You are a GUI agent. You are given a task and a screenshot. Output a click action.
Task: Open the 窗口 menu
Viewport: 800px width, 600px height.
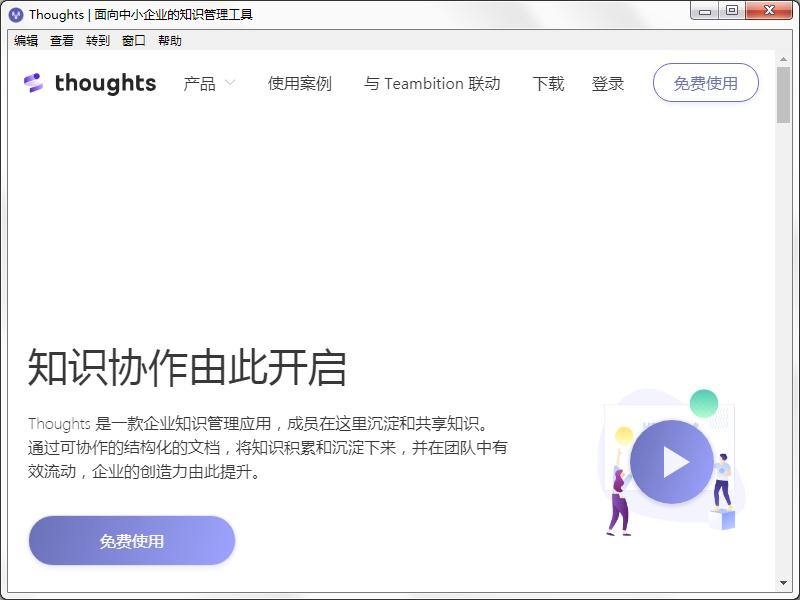coord(134,41)
